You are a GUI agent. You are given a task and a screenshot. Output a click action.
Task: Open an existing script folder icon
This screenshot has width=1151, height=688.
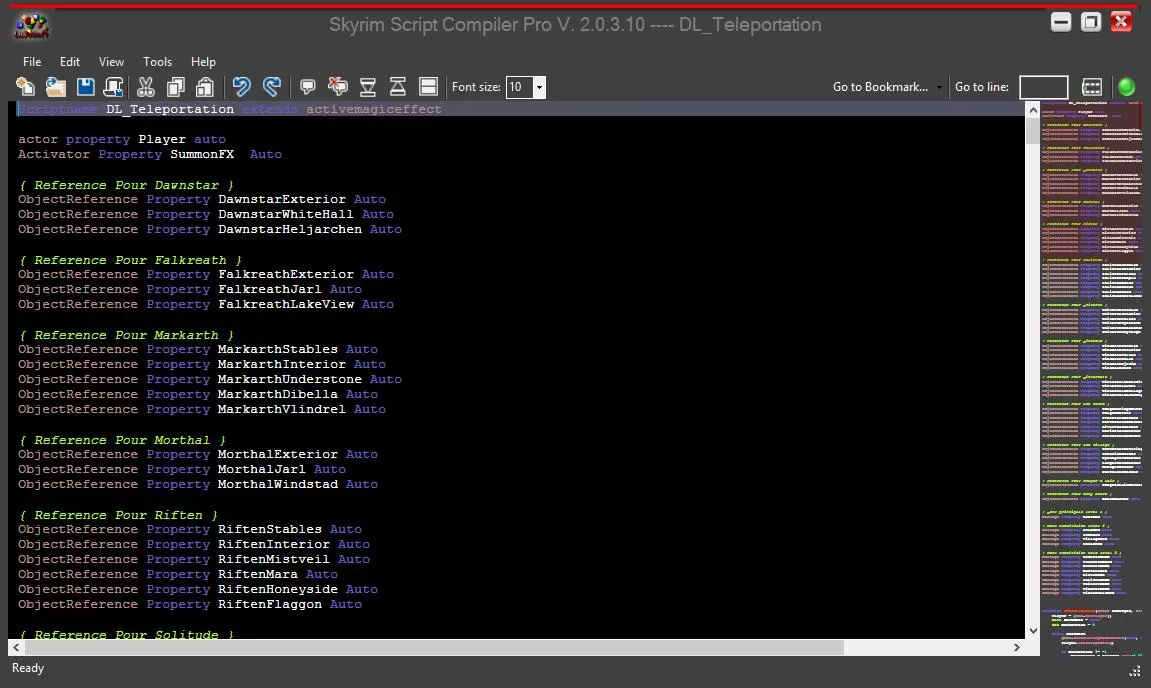(x=56, y=87)
